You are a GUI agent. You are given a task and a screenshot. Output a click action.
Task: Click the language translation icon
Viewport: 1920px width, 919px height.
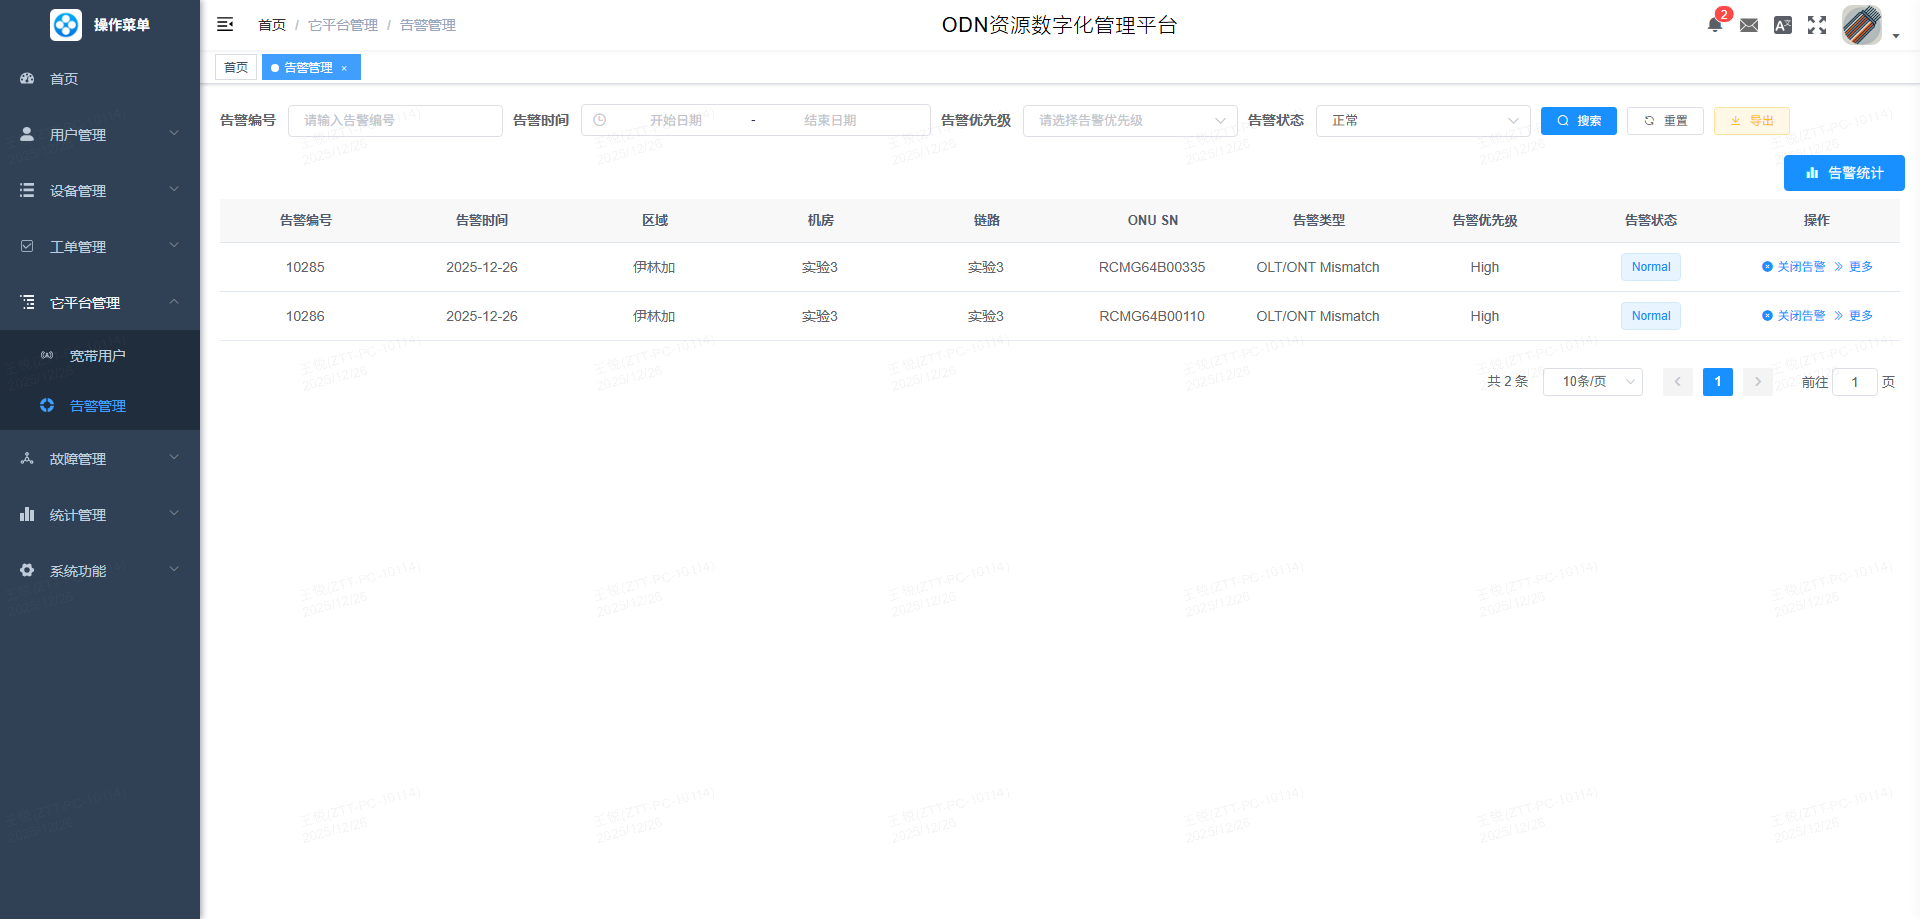[x=1783, y=25]
